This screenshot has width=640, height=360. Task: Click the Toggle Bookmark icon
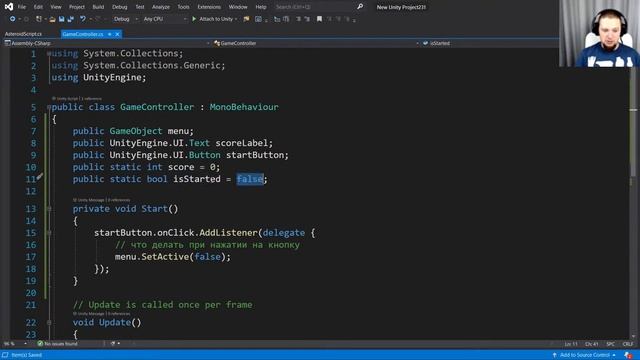point(319,19)
